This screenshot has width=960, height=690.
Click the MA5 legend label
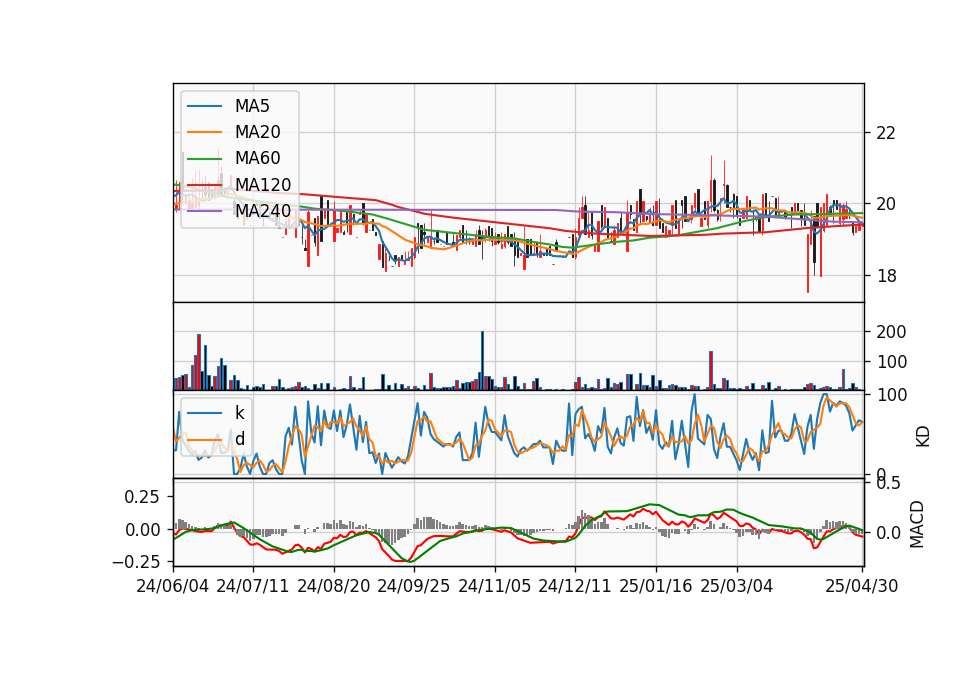252,106
